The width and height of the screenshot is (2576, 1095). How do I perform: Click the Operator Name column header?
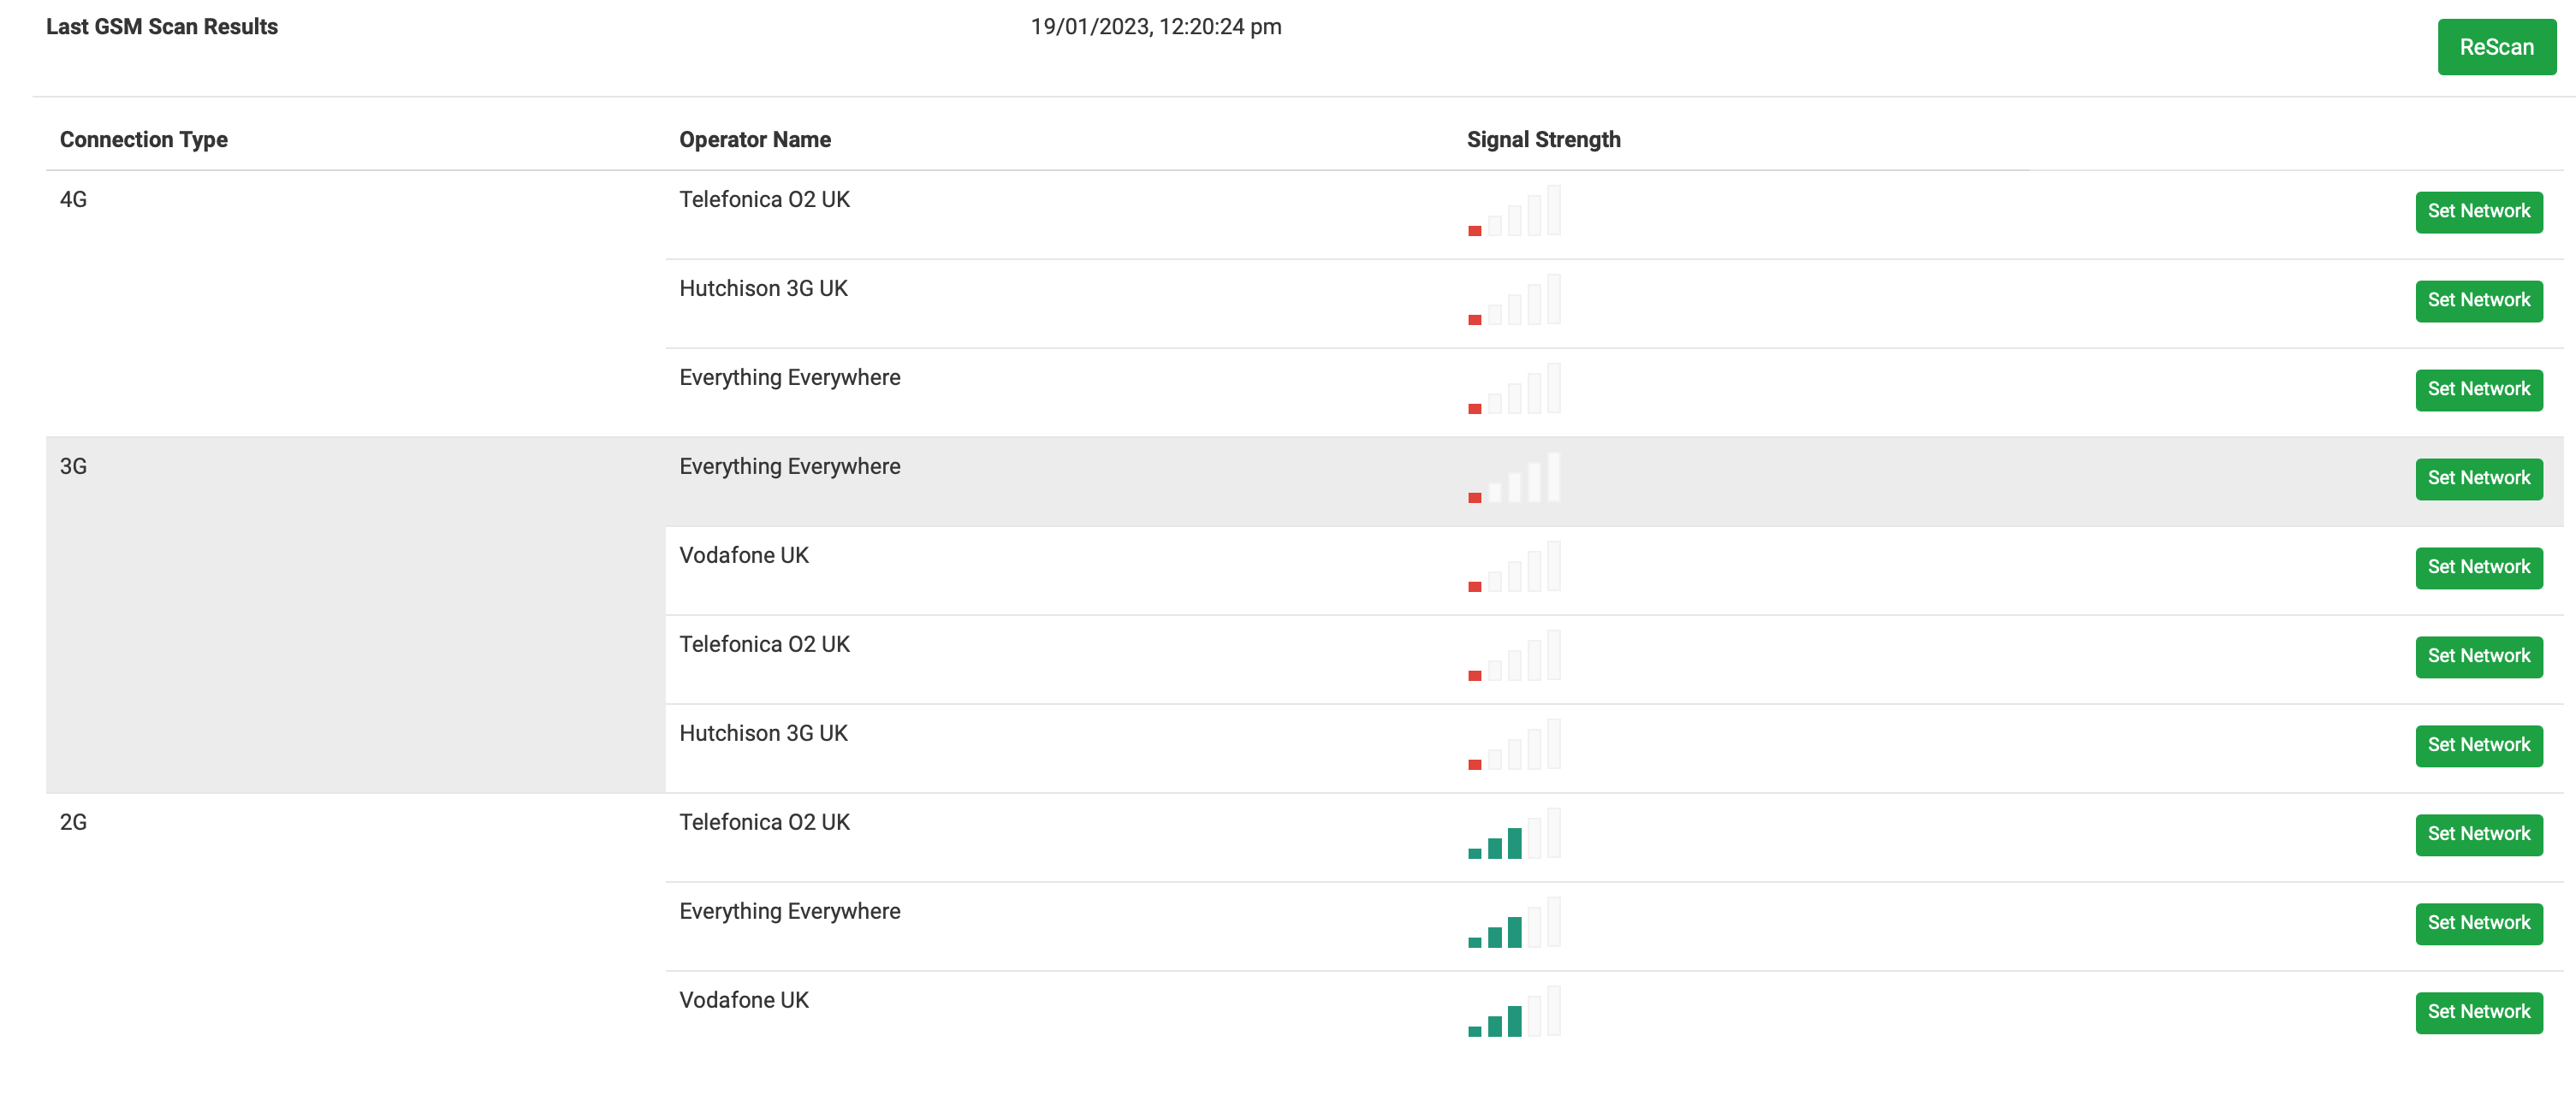point(755,140)
